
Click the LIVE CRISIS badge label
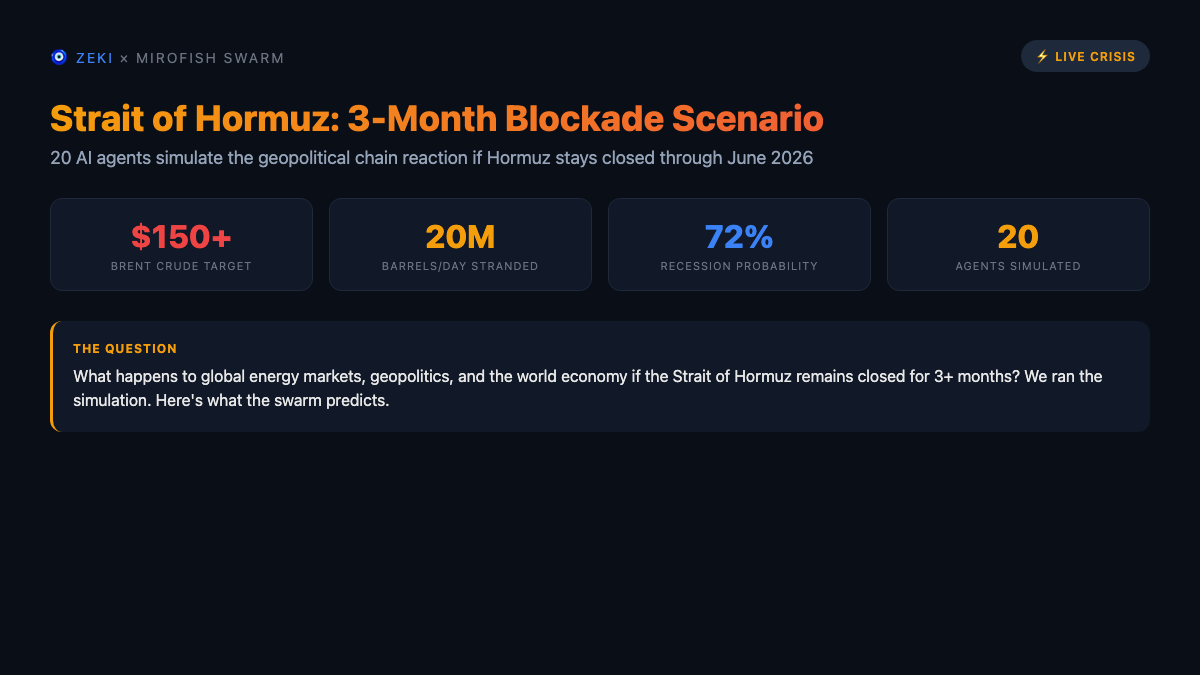coord(1095,57)
